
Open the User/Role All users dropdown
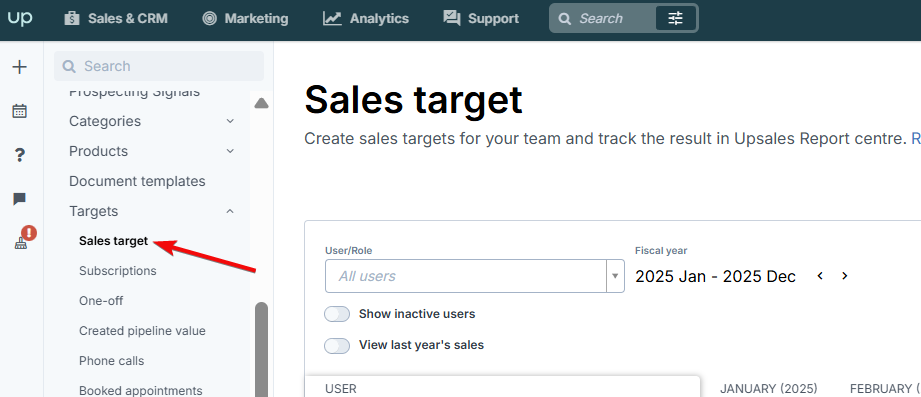tap(475, 276)
